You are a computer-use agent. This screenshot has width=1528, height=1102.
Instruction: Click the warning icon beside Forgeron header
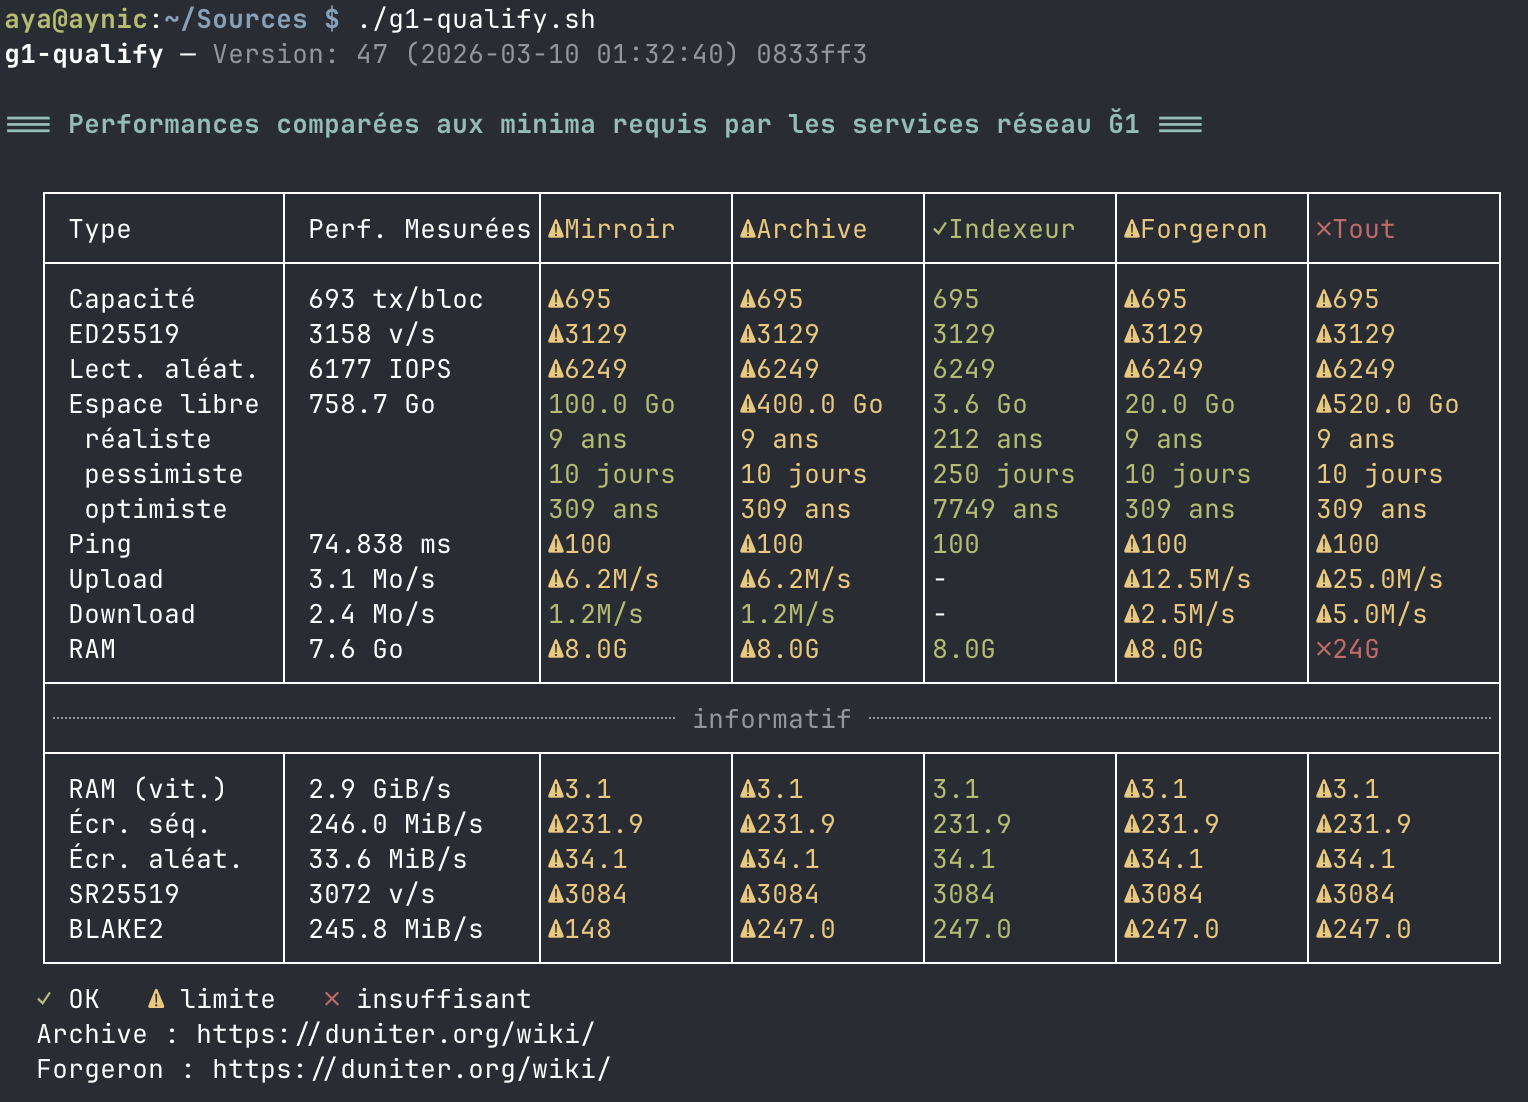(x=1132, y=230)
